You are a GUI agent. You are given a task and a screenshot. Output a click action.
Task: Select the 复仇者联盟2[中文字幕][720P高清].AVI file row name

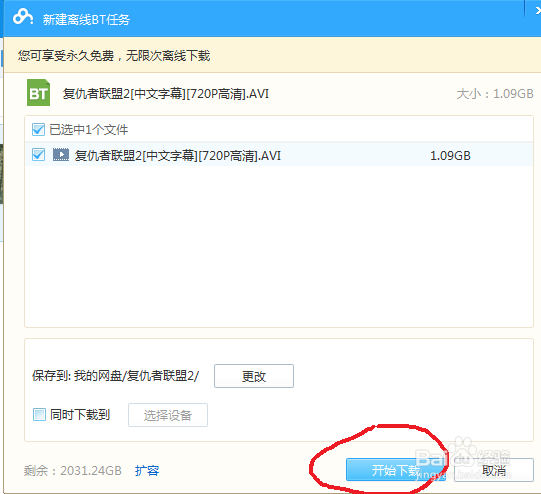coord(178,156)
